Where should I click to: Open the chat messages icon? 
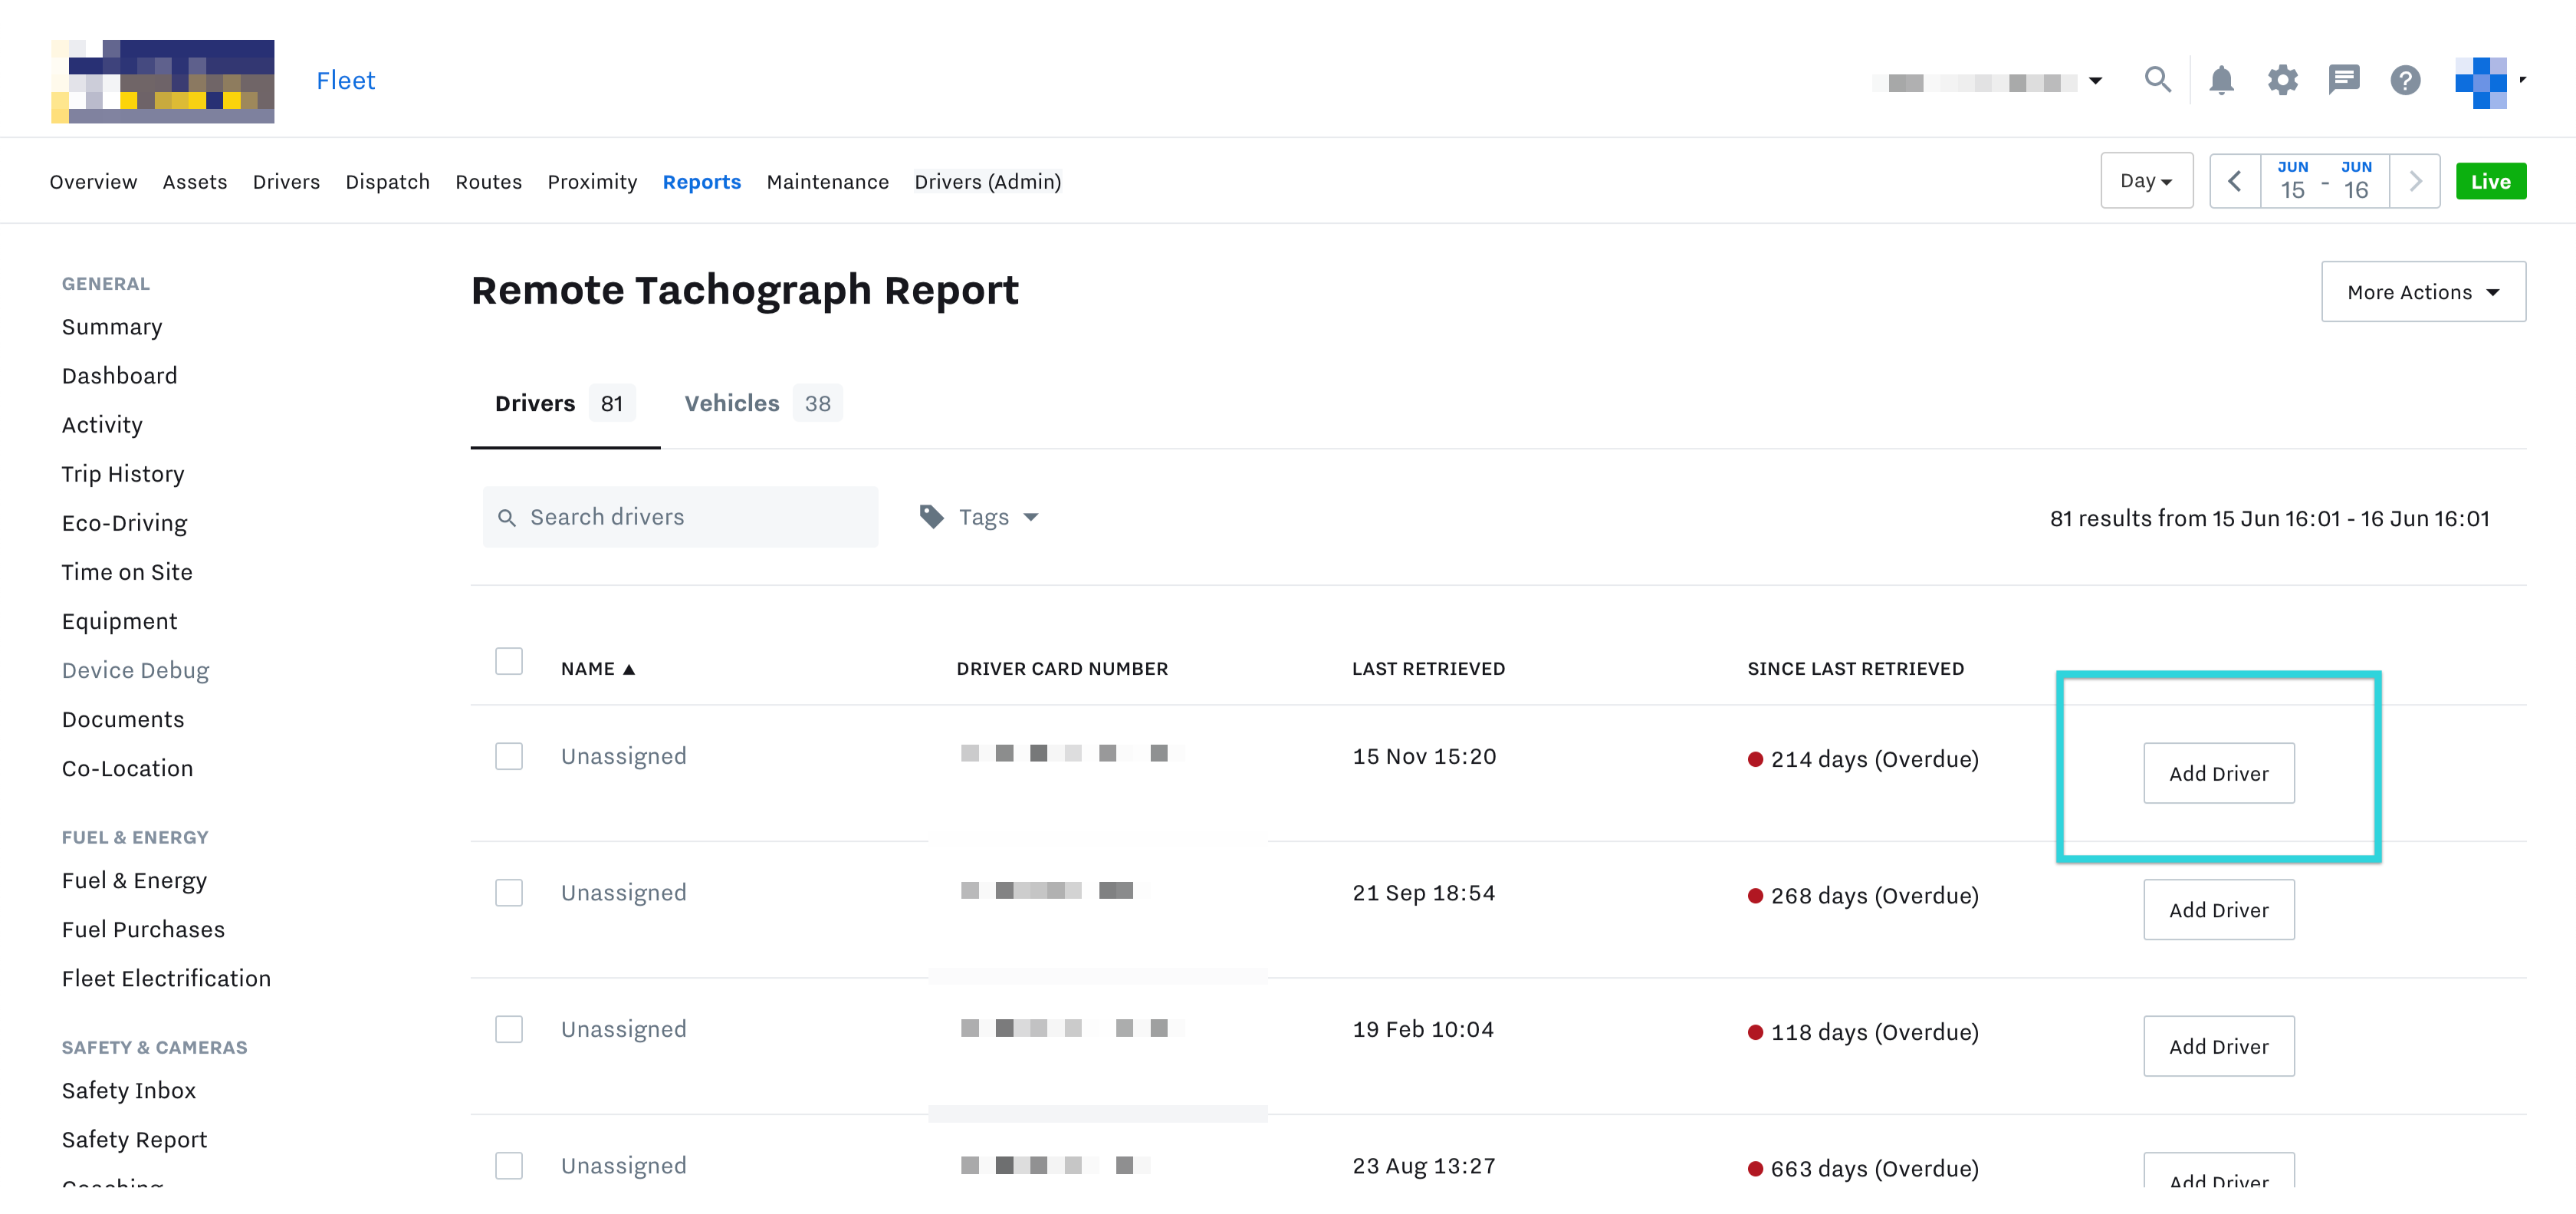[2344, 80]
